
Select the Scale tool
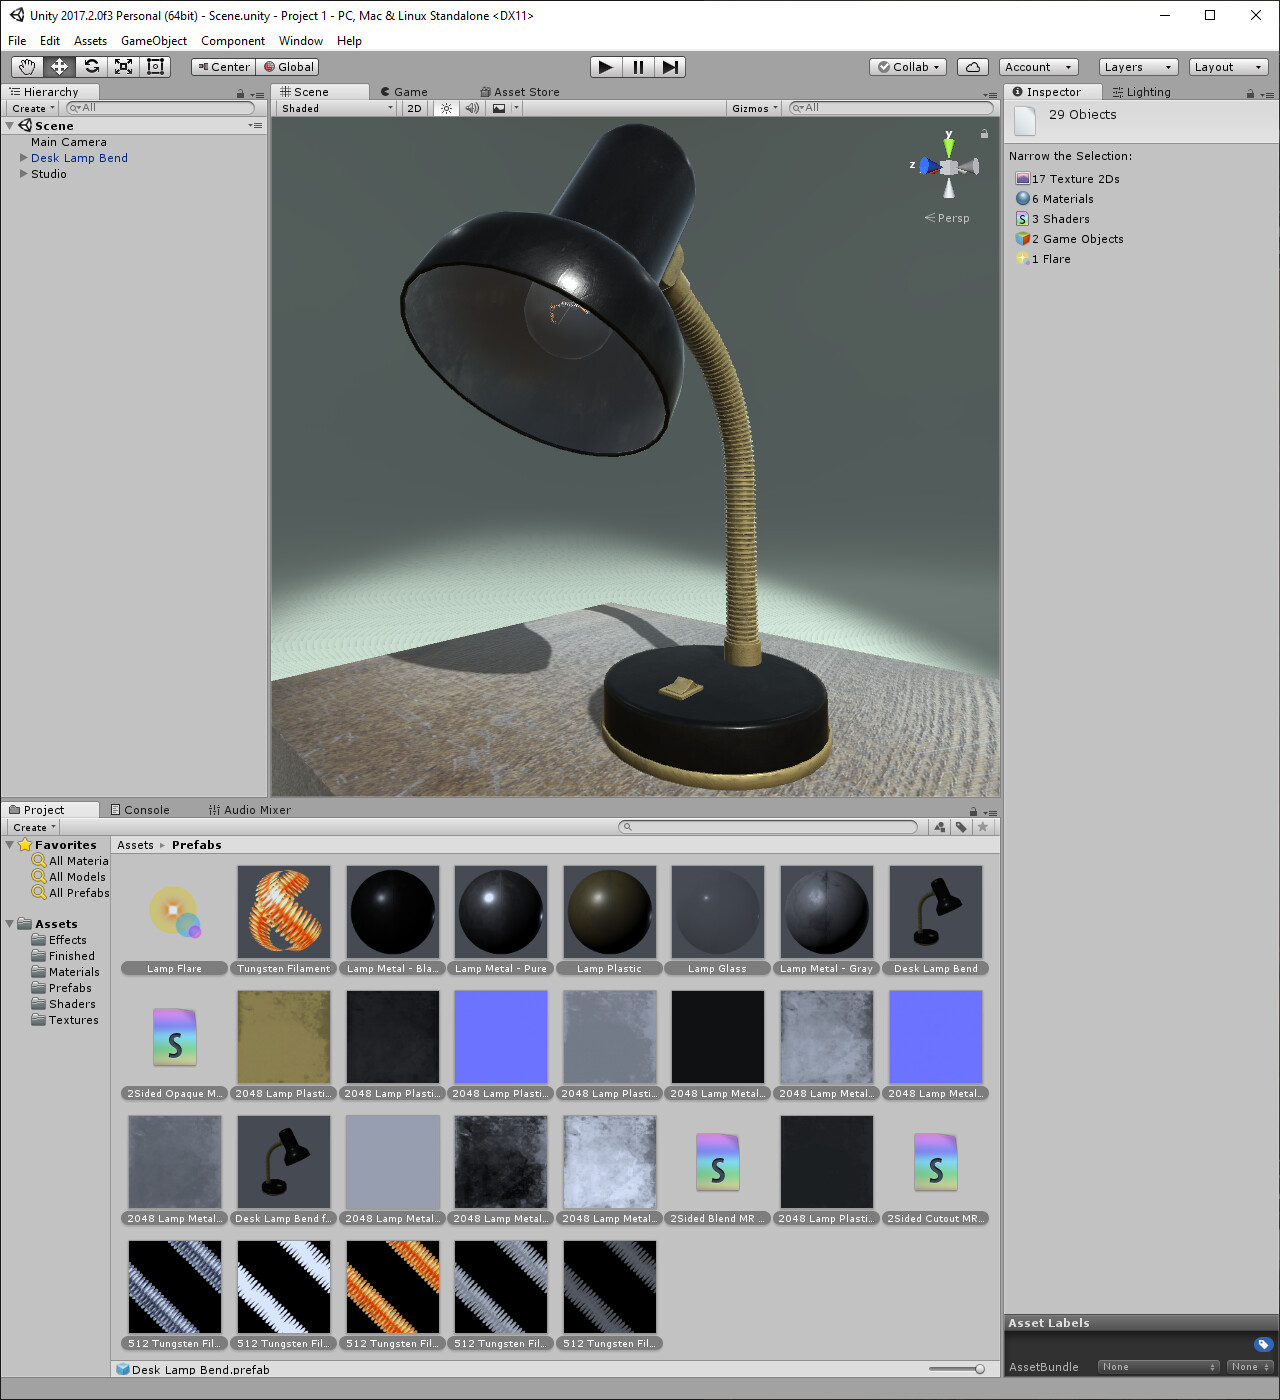pyautogui.click(x=123, y=66)
